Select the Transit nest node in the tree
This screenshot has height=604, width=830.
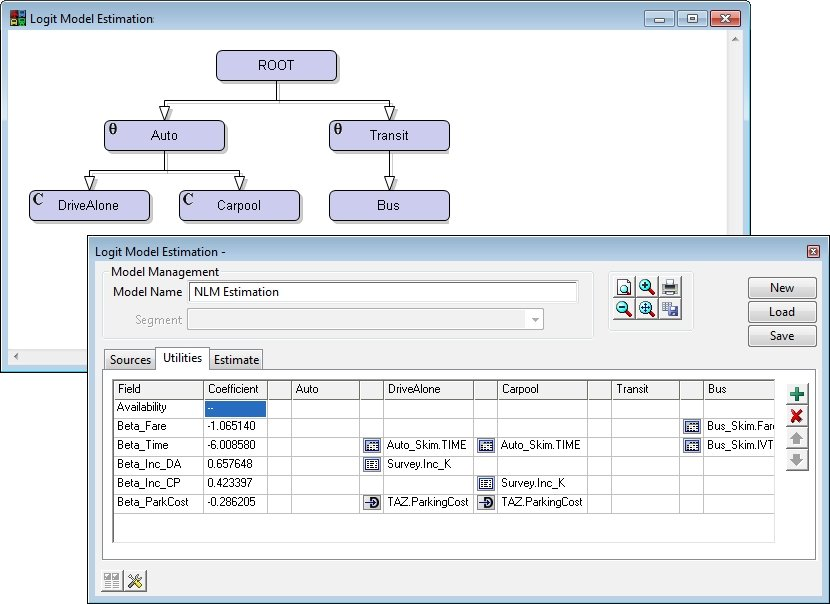tap(389, 135)
